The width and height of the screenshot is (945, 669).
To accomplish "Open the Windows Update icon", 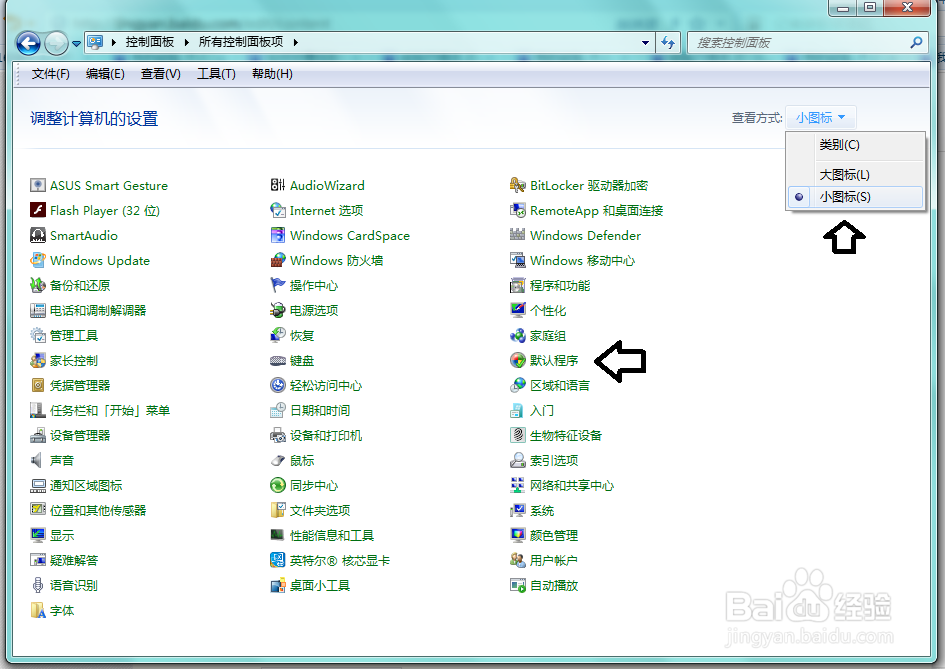I will 38,260.
